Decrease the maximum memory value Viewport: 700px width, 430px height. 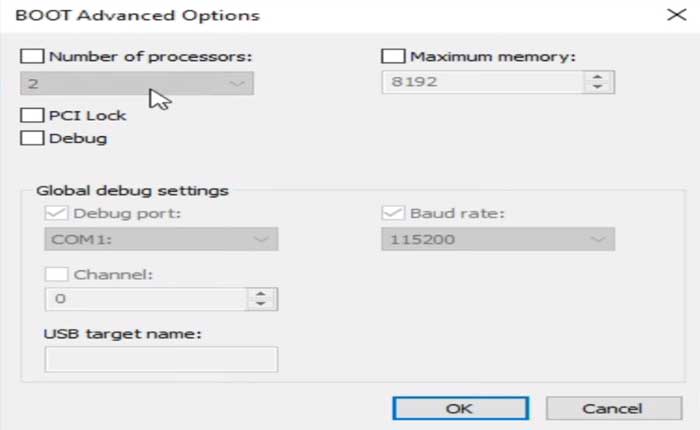point(598,89)
